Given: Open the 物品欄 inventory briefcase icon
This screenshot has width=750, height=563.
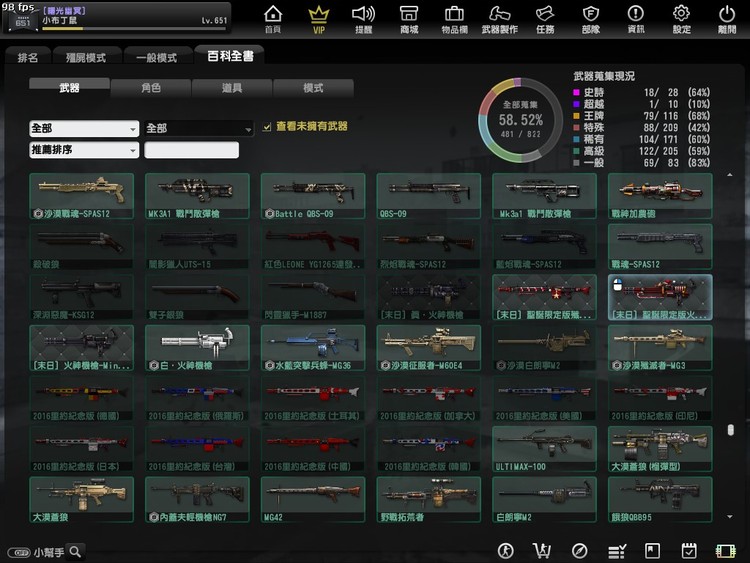Looking at the screenshot, I should [x=454, y=19].
